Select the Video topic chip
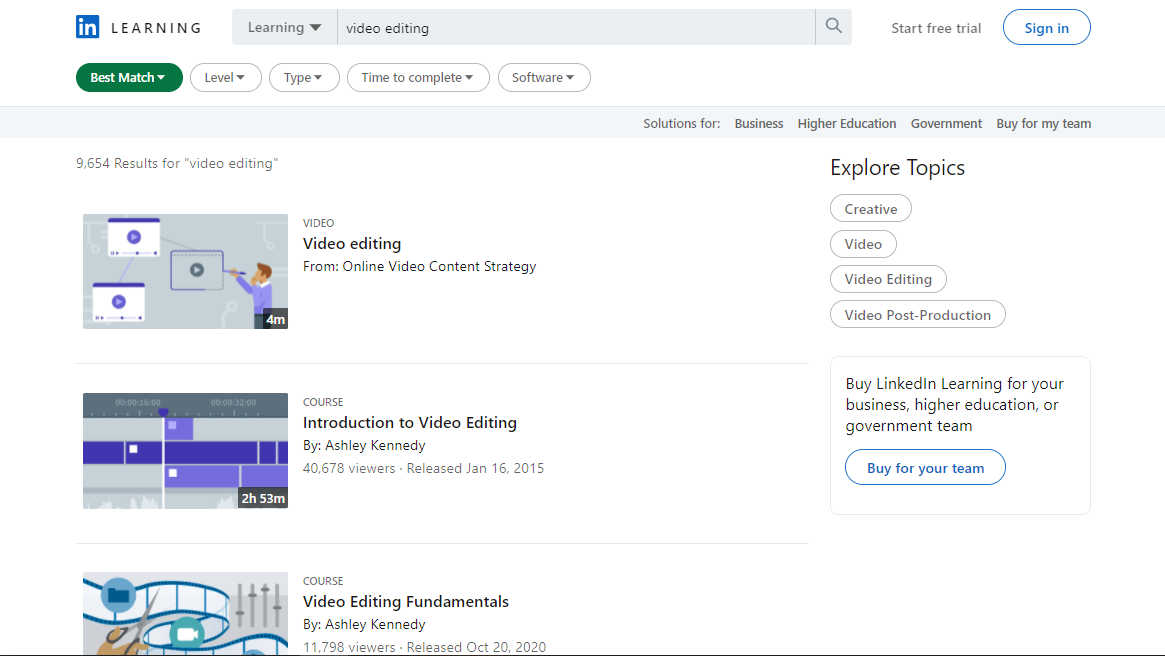 point(863,244)
